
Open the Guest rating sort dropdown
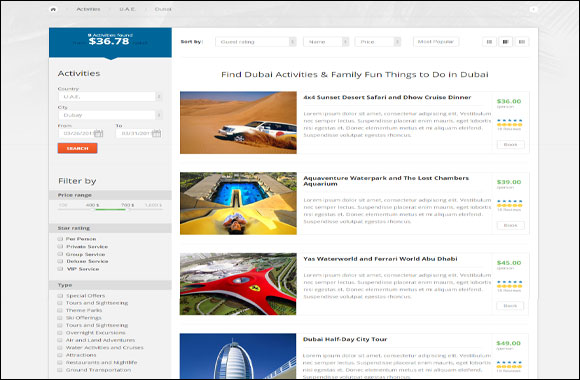[256, 42]
